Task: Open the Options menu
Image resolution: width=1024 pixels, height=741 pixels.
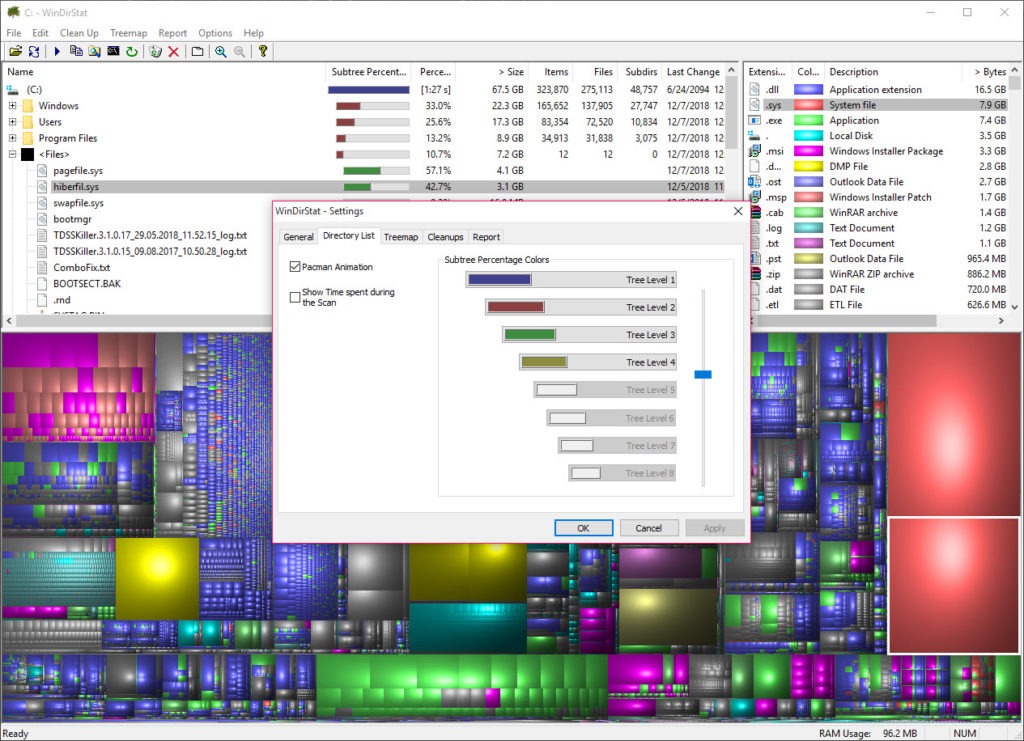Action: [215, 33]
